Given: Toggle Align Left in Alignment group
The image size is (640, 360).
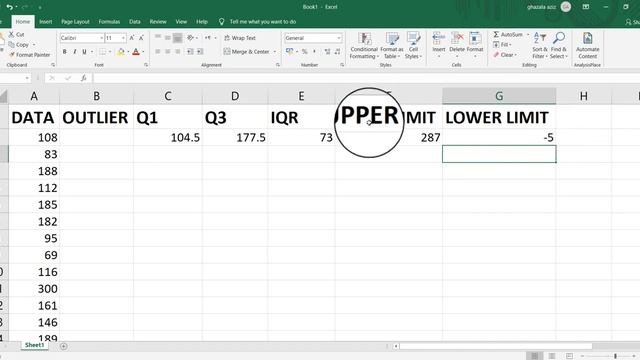Looking at the screenshot, I should click(x=158, y=52).
